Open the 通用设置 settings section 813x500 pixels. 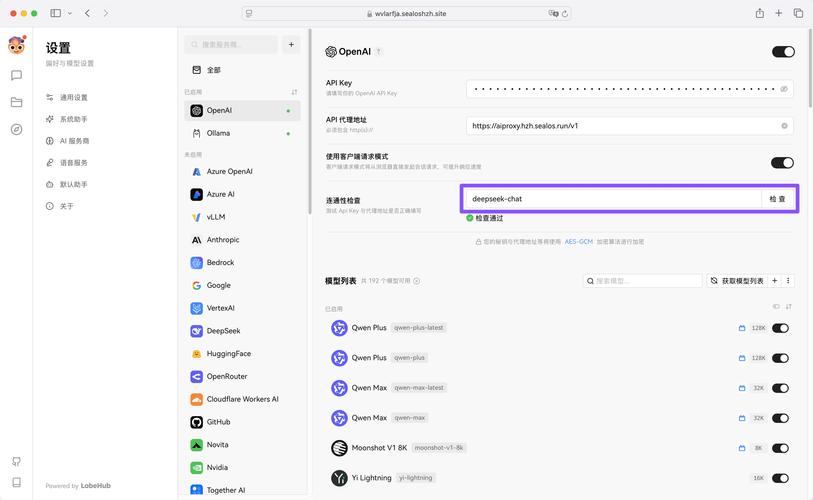73,98
